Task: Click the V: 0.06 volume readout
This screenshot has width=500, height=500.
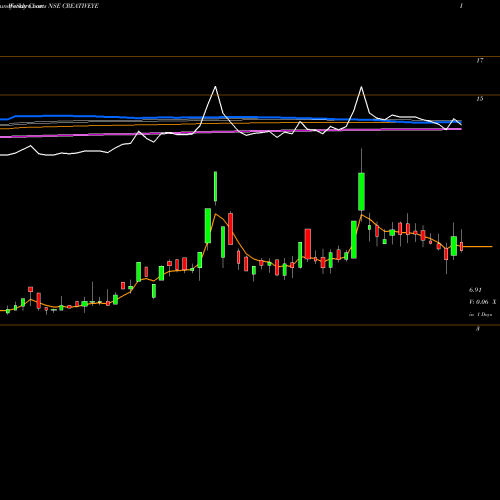Action: coord(479,302)
